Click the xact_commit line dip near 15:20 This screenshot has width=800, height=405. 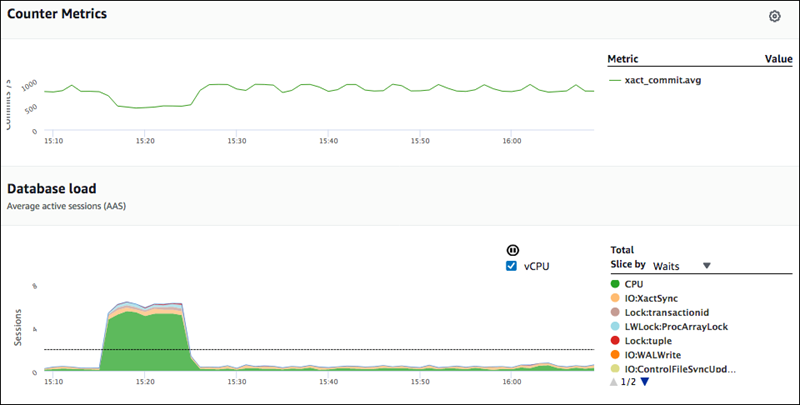tap(142, 107)
